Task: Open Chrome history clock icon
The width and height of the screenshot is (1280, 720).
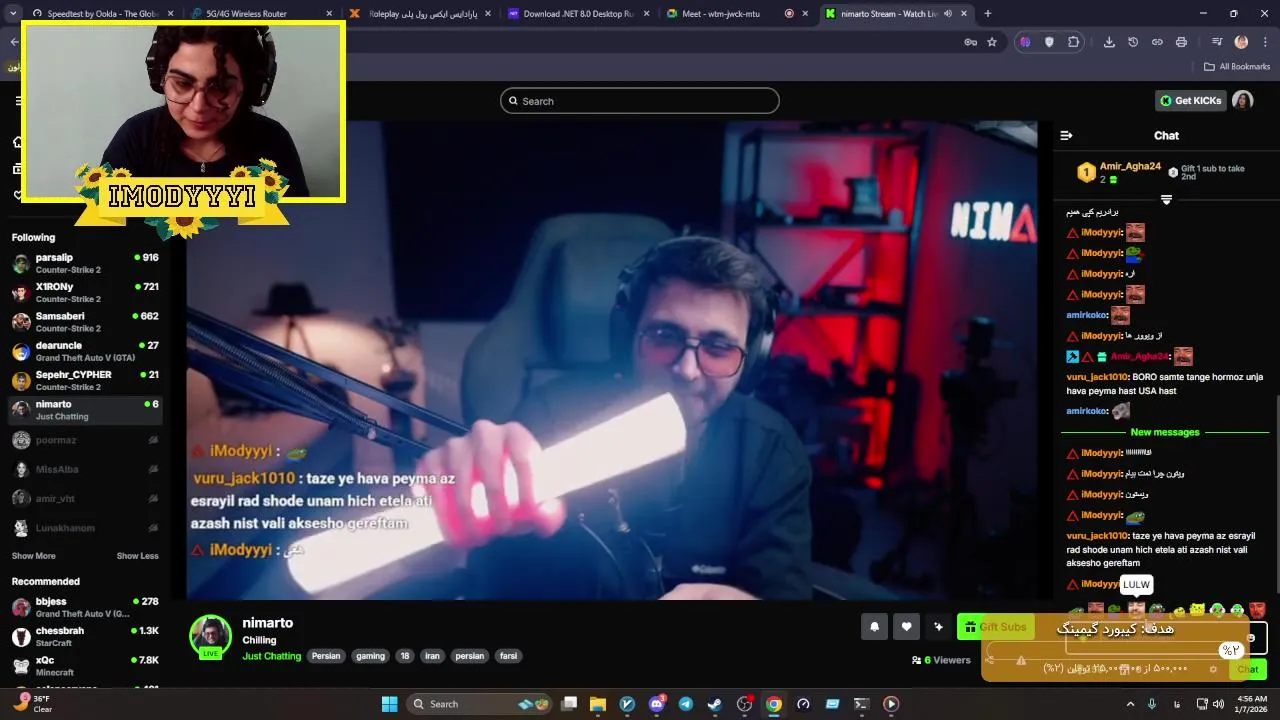Action: 1133,42
